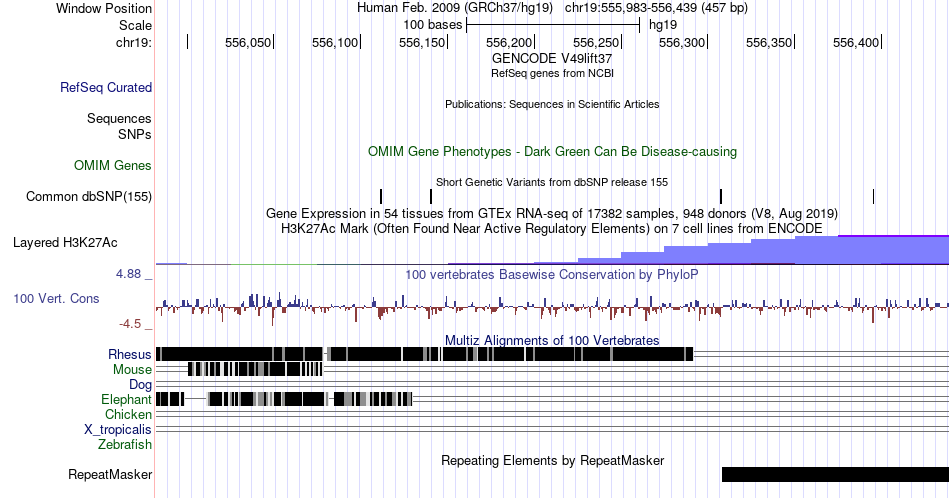Click the GENCODE V49lift37 track title
Viewport: 950px width, 498px height.
(552, 59)
